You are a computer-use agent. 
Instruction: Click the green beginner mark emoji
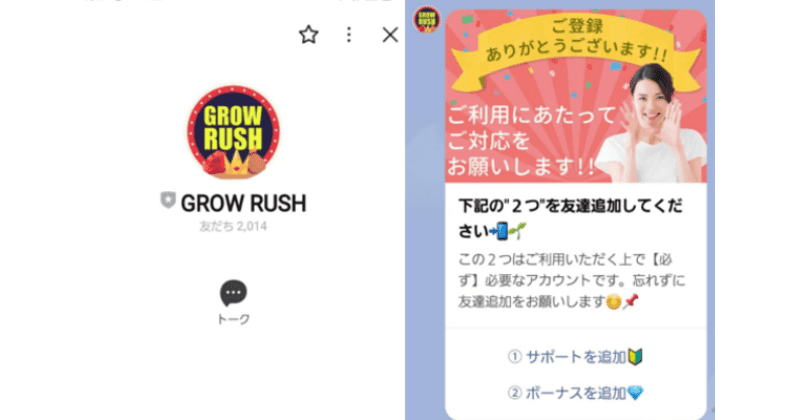(635, 357)
